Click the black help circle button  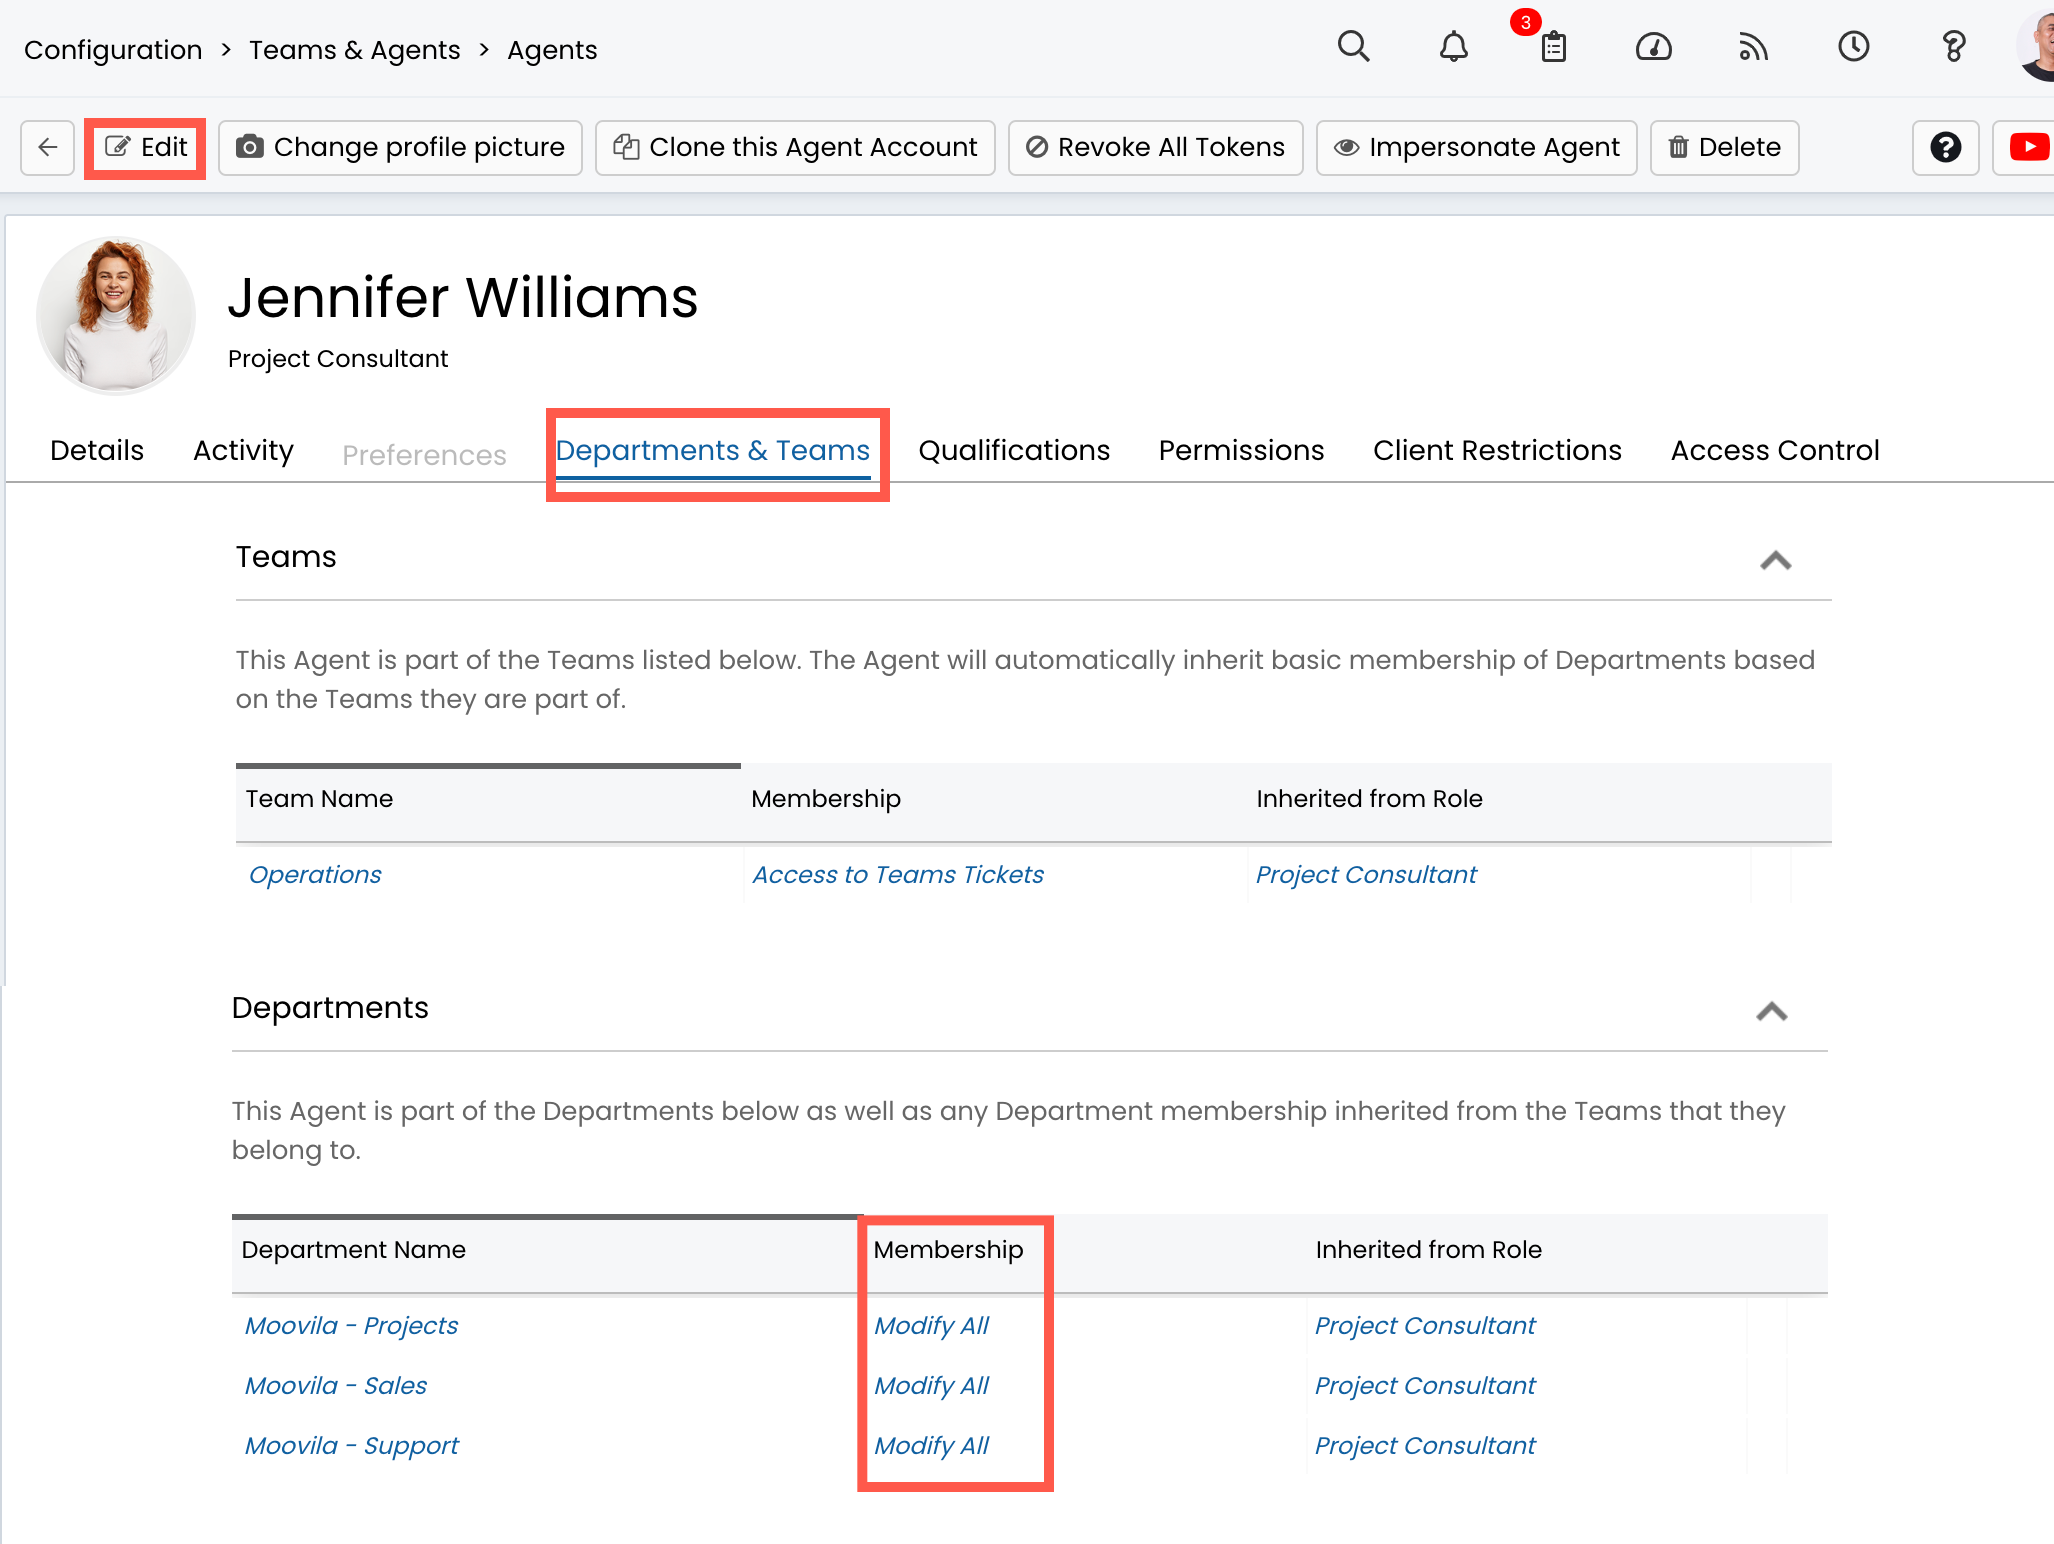(x=1945, y=148)
